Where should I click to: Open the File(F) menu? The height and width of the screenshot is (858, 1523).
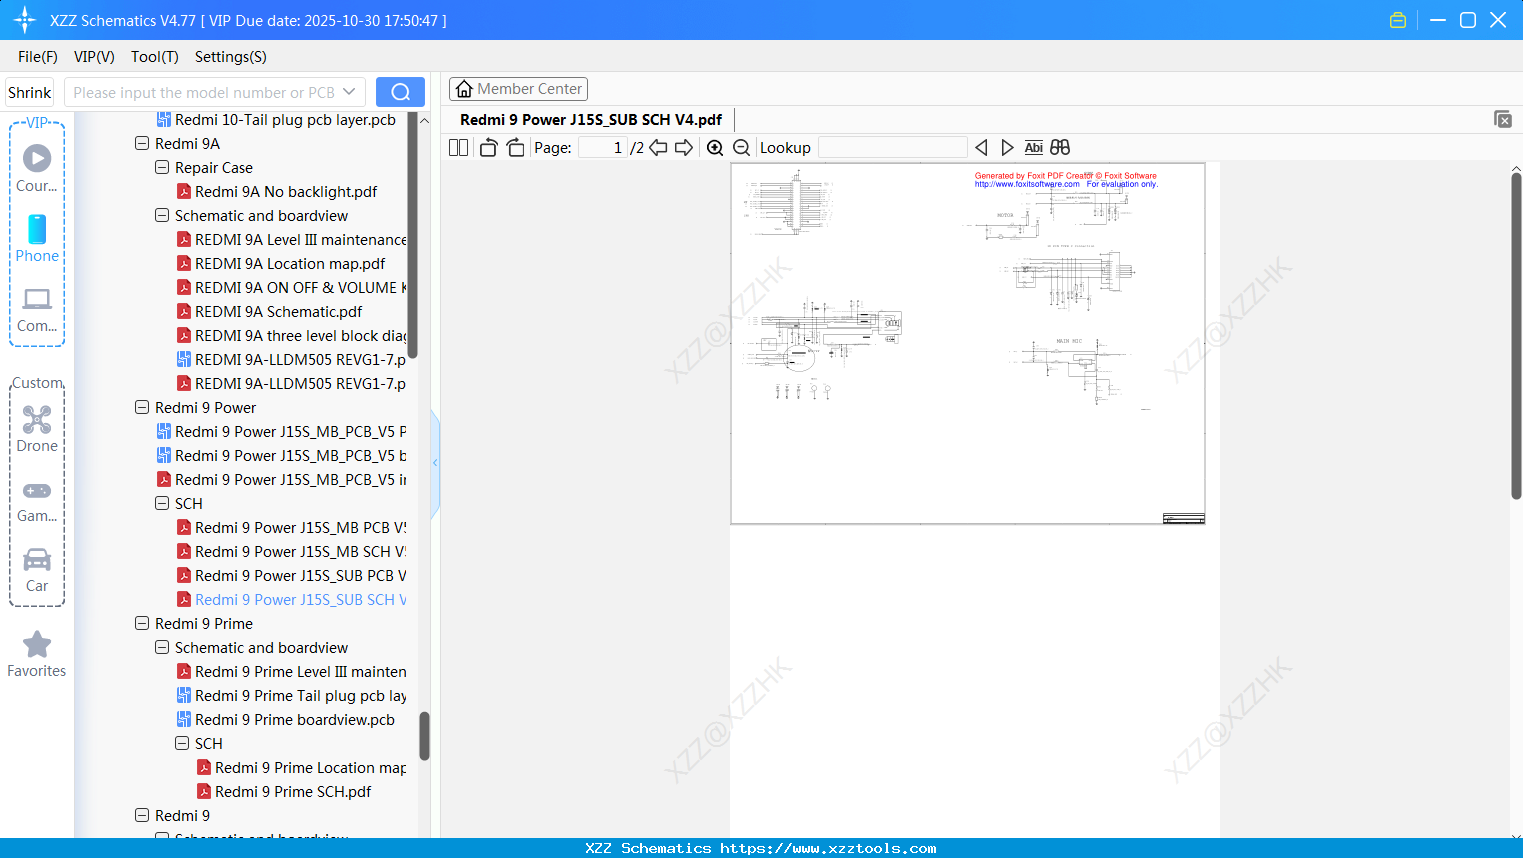pos(38,57)
